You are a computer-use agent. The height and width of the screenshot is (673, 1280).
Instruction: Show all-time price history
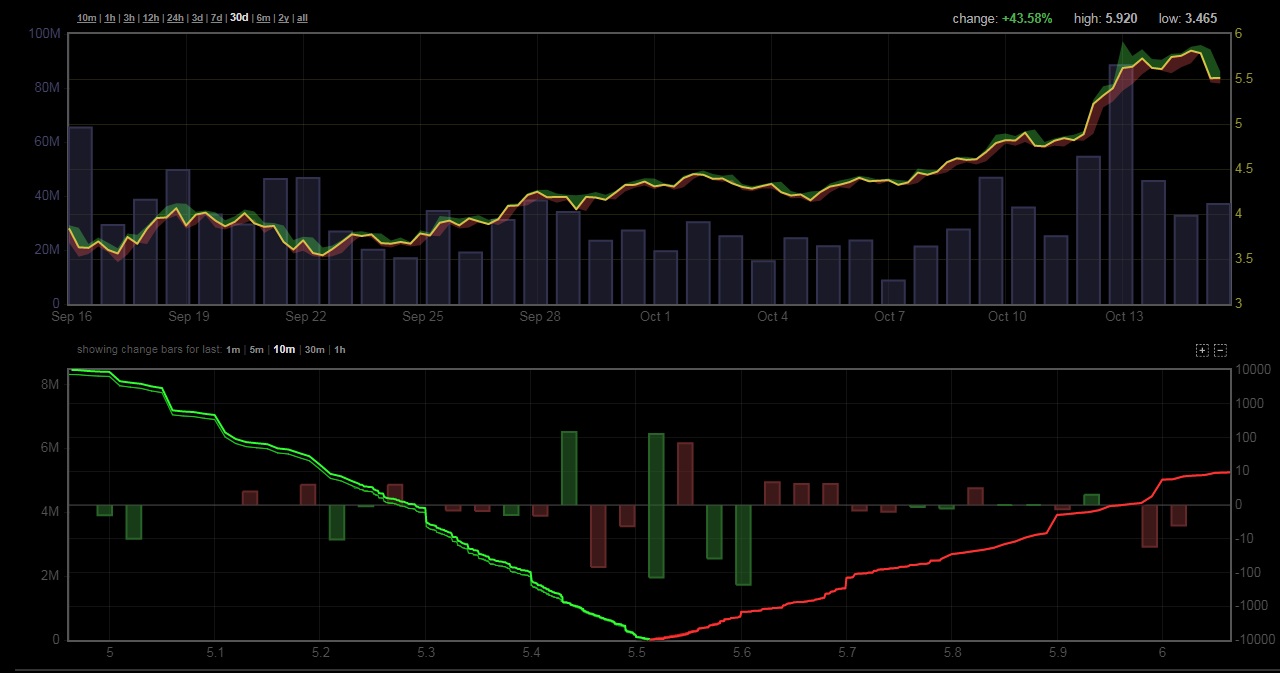tap(302, 18)
